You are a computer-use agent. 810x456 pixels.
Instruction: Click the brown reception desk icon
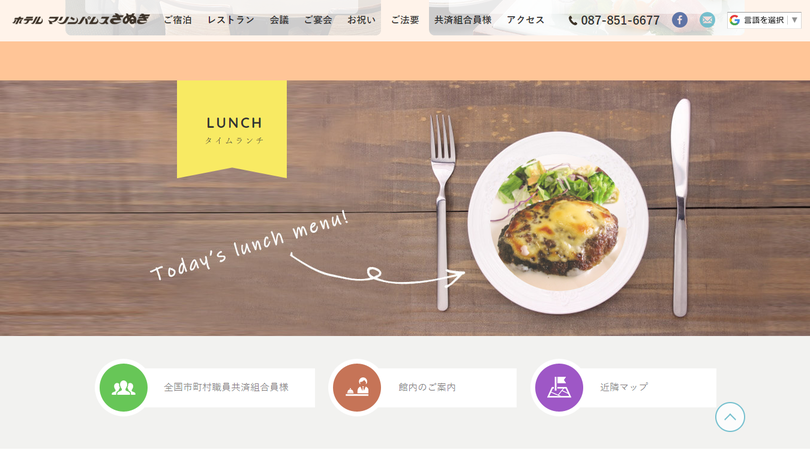click(x=356, y=387)
